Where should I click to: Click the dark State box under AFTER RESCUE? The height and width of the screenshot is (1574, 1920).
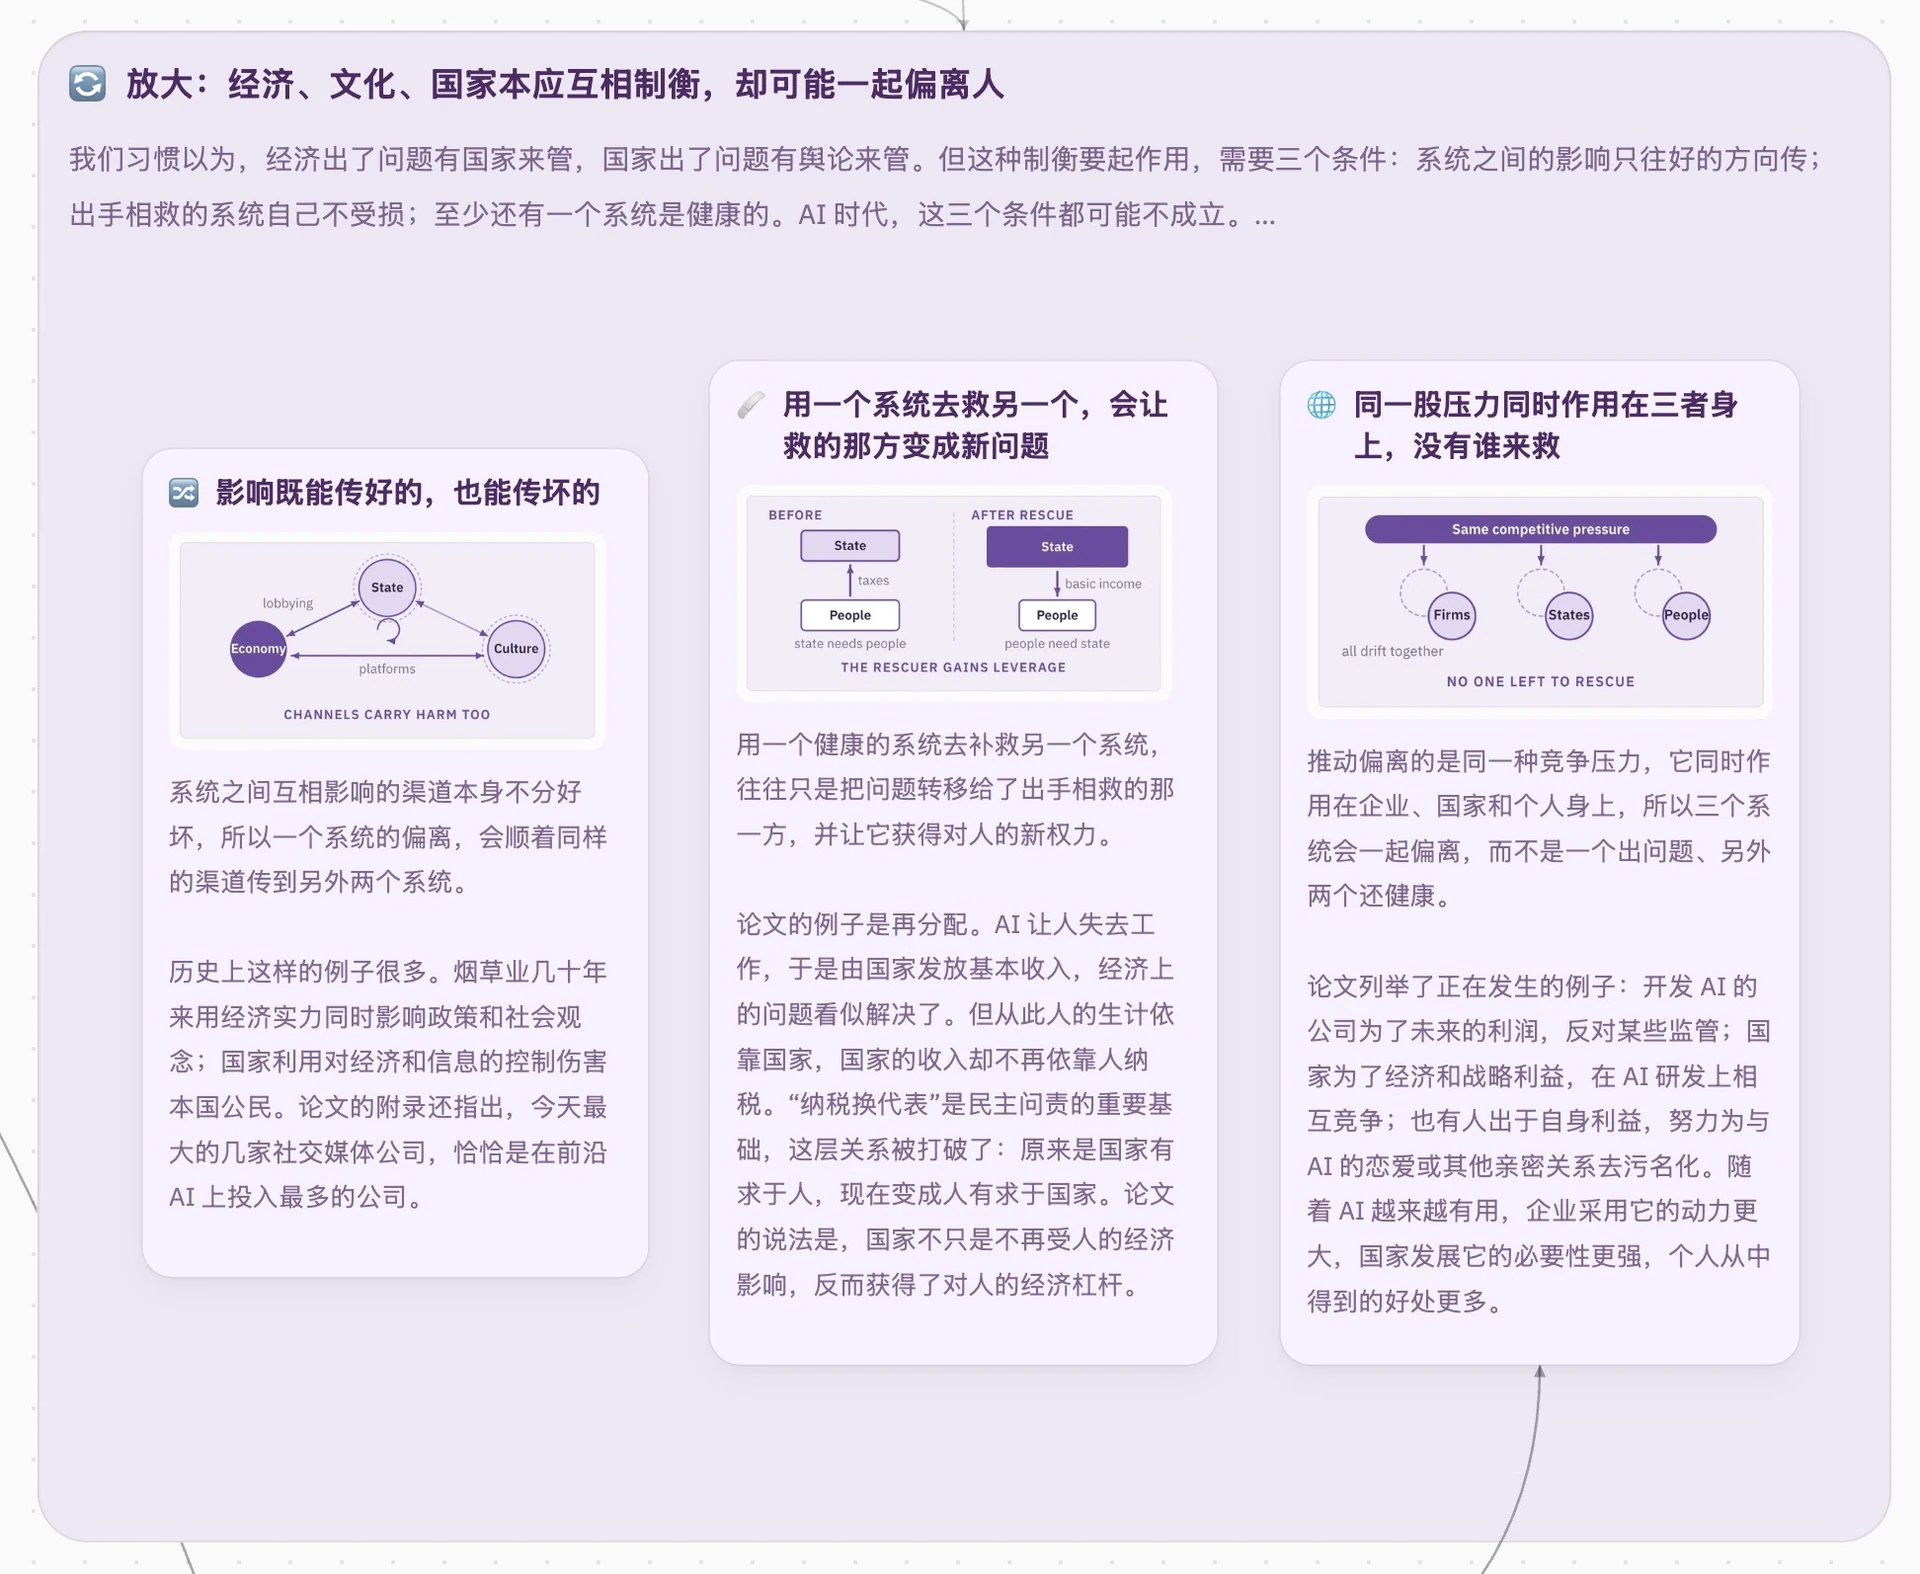pyautogui.click(x=1057, y=547)
